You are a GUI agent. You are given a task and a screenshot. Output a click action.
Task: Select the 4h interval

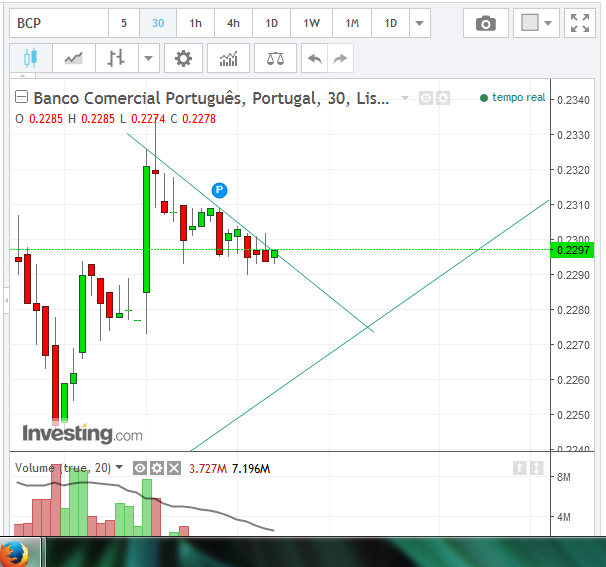click(x=233, y=23)
